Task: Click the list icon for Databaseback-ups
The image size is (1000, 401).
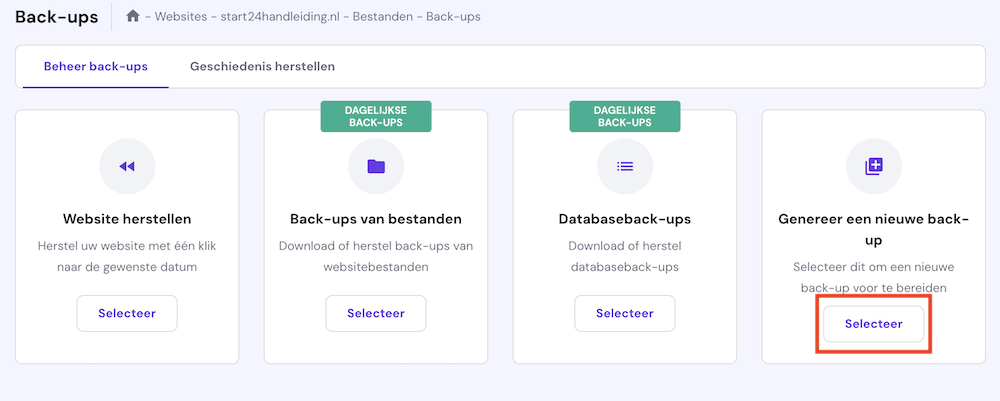Action: 625,166
